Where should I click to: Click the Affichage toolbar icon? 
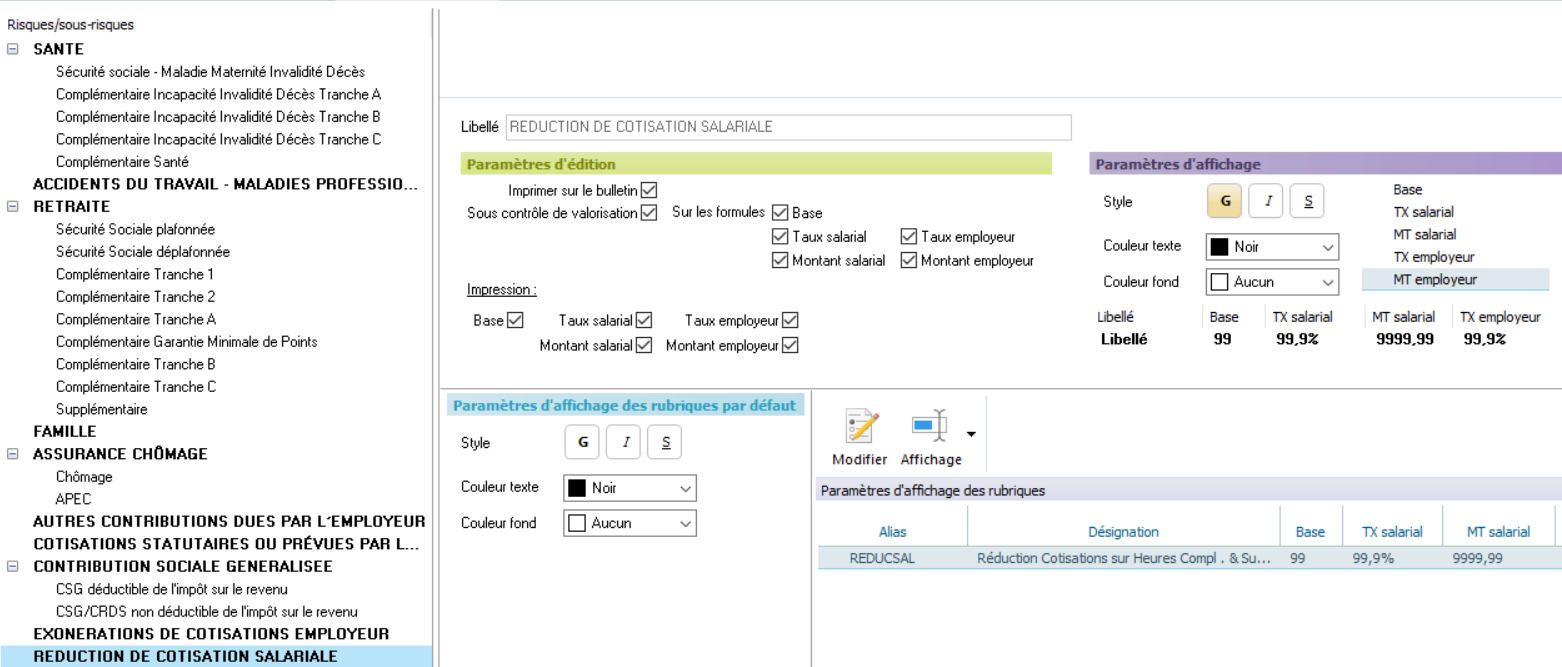click(930, 427)
